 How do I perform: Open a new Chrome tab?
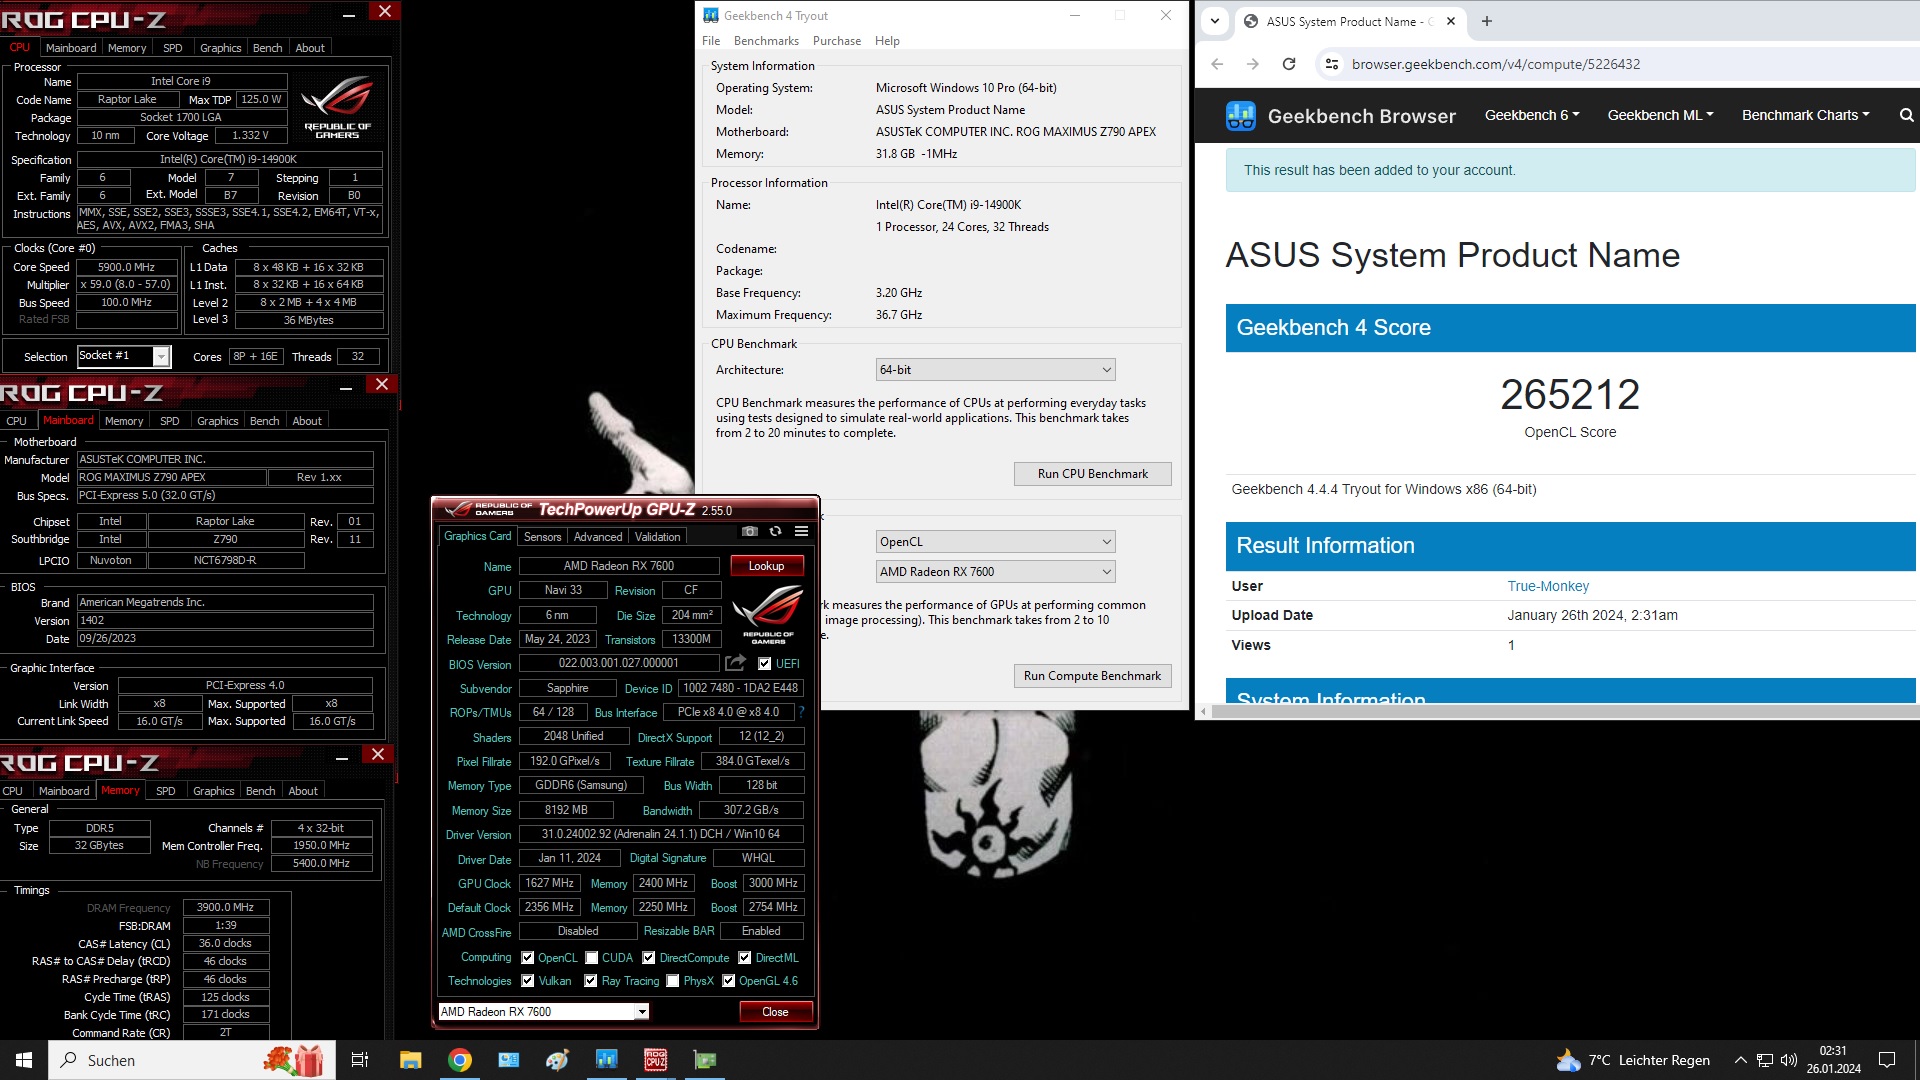[x=1486, y=21]
